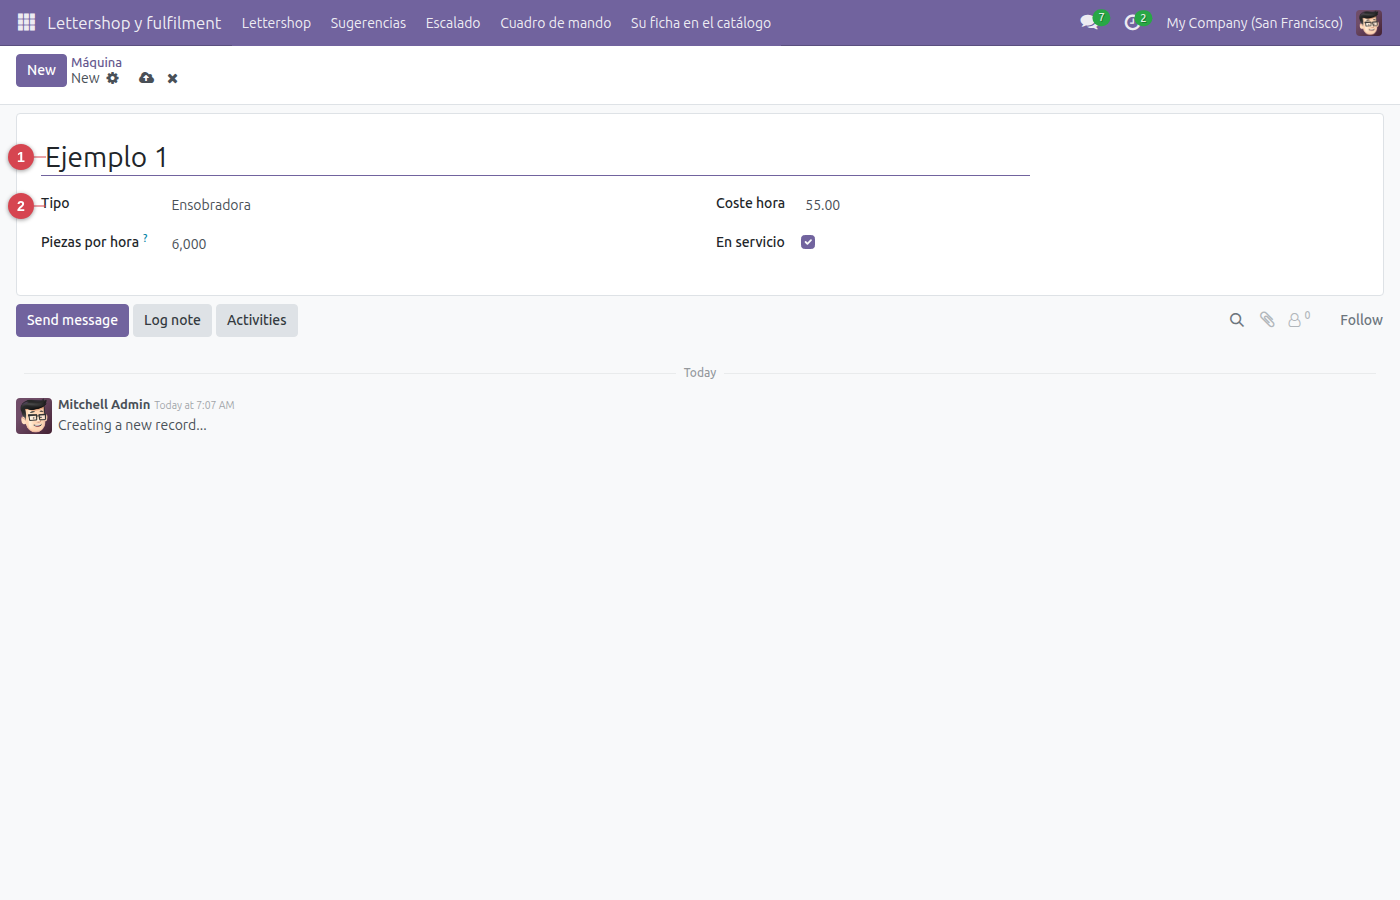Save record with the cloud upload icon

point(147,78)
